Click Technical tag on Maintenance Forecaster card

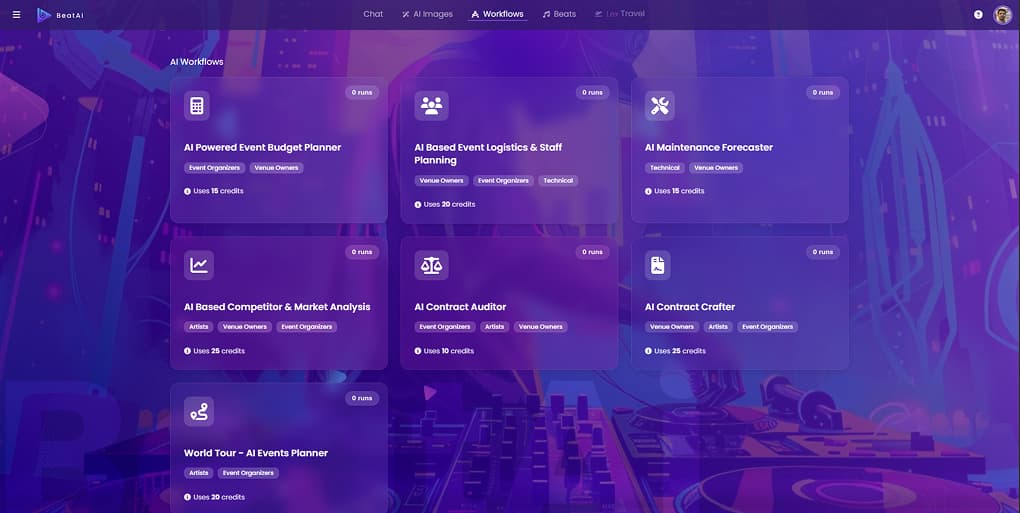tap(664, 168)
